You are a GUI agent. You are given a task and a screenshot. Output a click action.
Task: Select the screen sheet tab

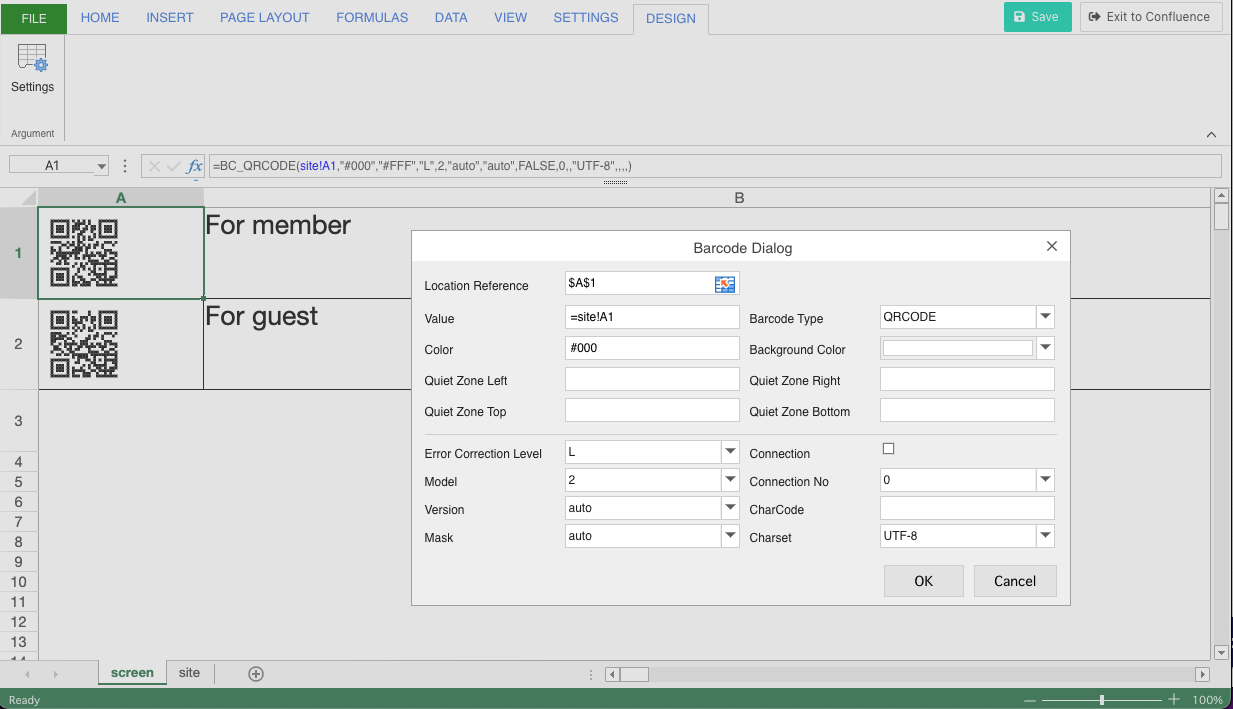click(132, 673)
